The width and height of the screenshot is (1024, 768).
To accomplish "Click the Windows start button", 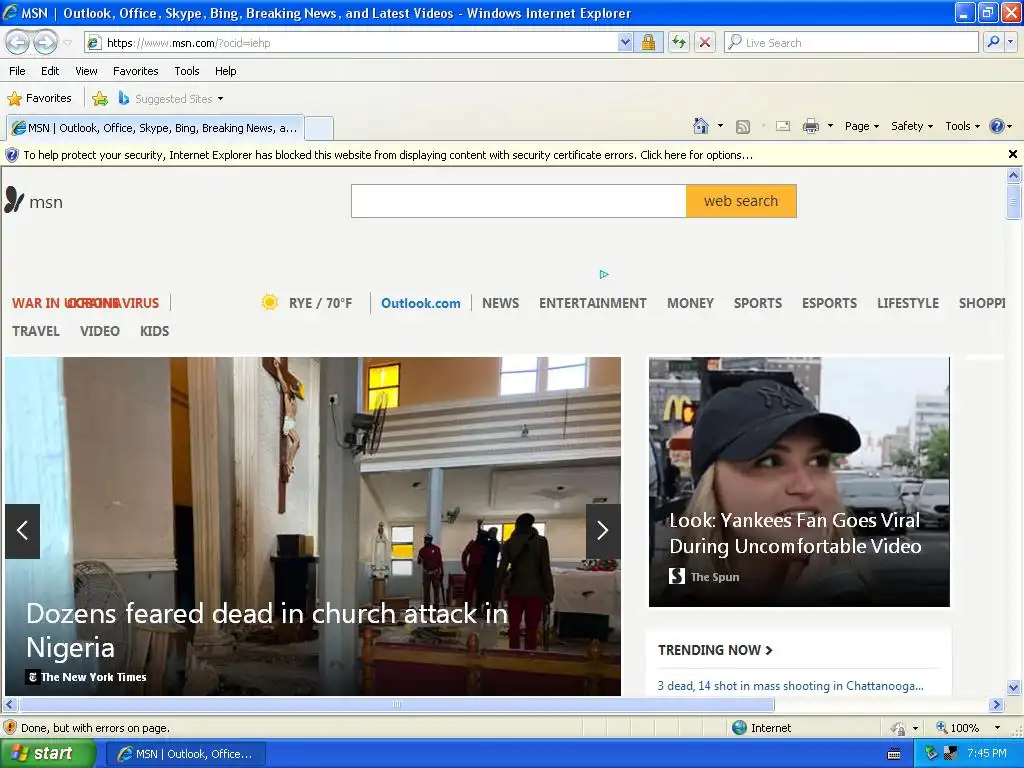I will [x=48, y=754].
